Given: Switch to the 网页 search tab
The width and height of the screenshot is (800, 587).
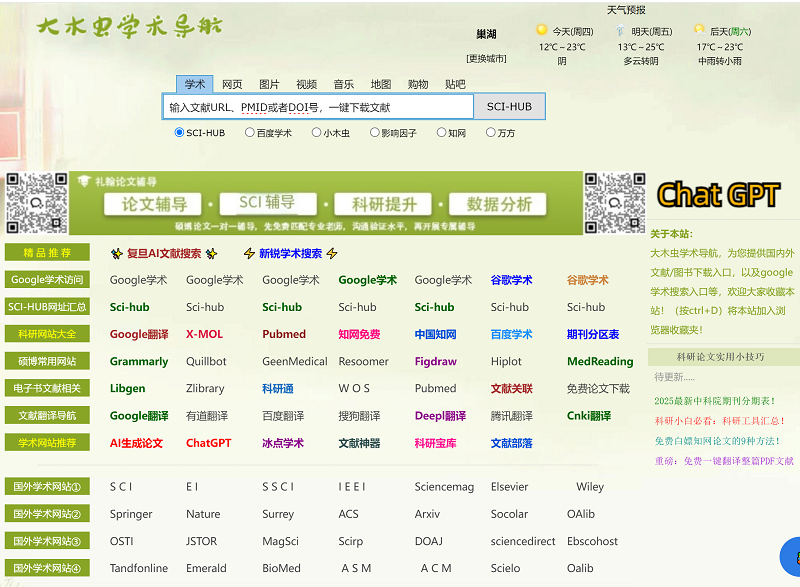Looking at the screenshot, I should [x=232, y=84].
